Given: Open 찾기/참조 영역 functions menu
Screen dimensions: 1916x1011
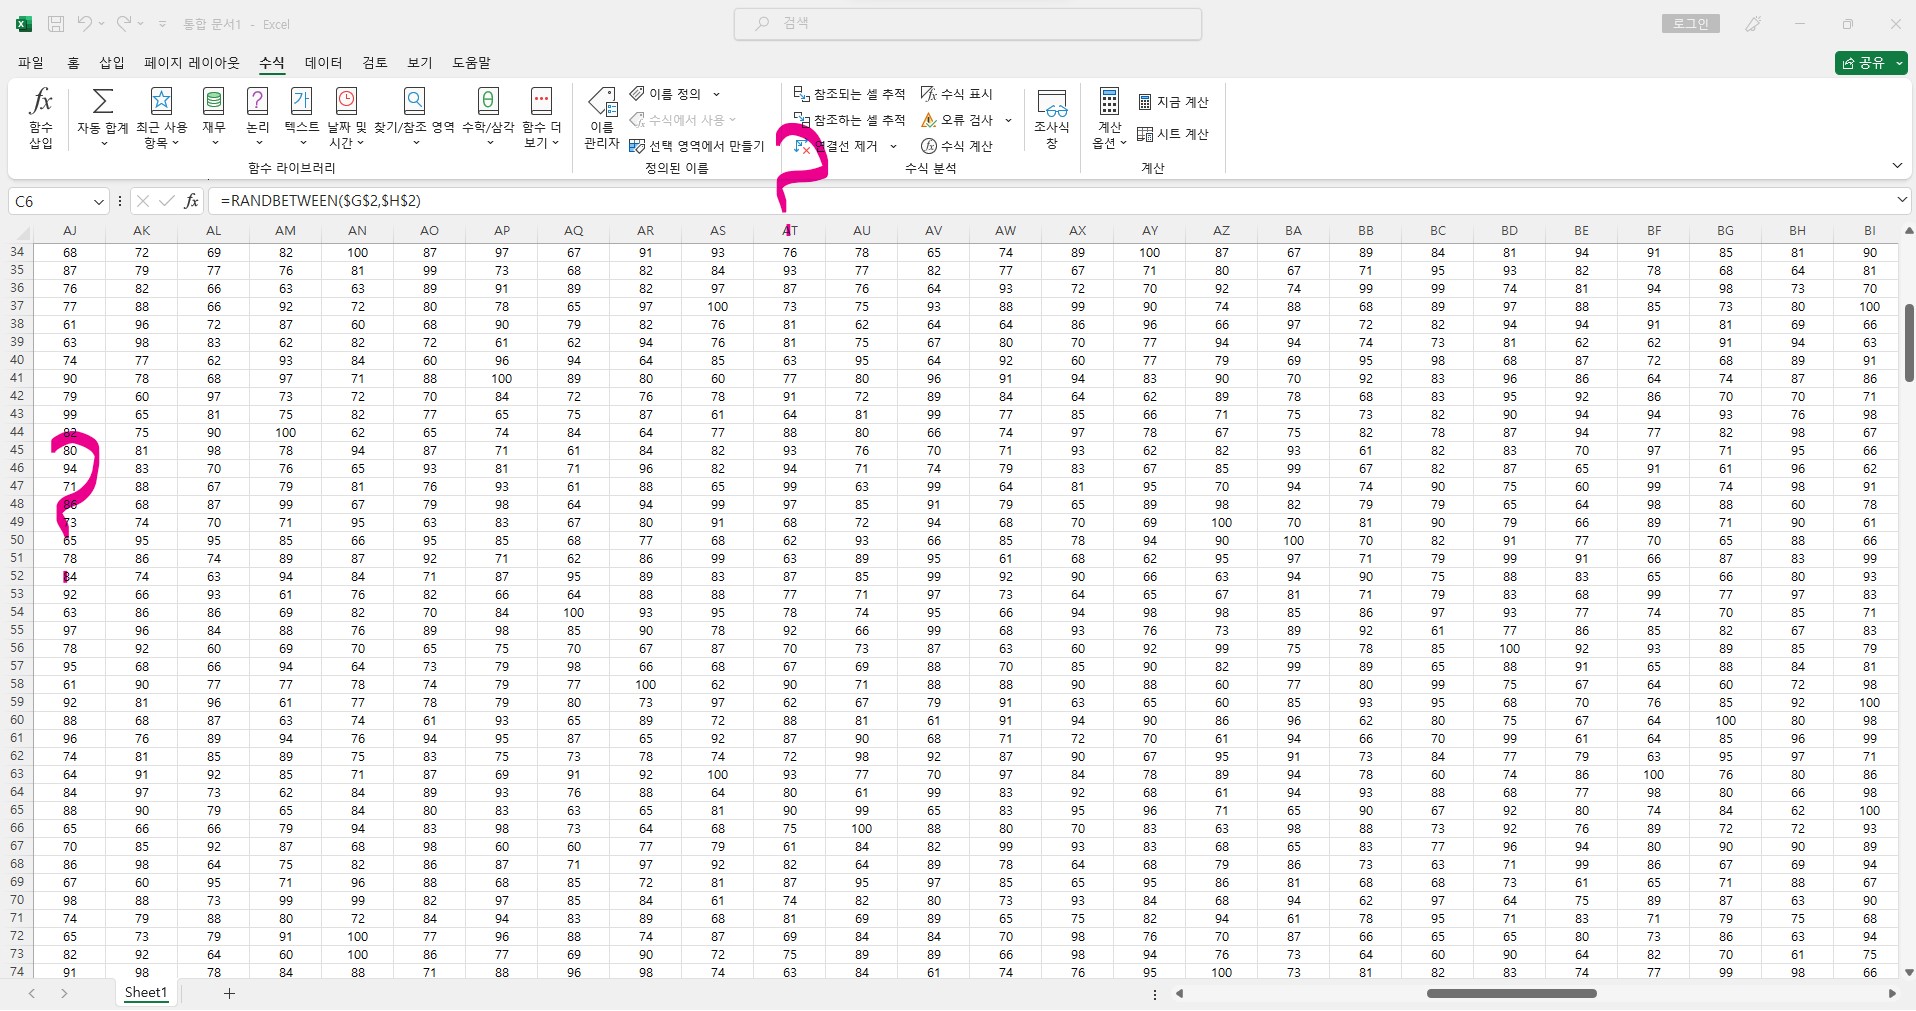Looking at the screenshot, I should pyautogui.click(x=414, y=118).
